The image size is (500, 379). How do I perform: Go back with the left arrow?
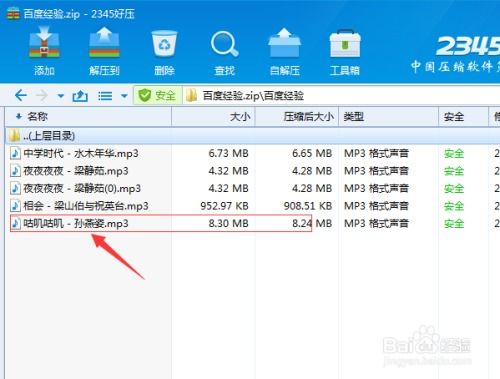pyautogui.click(x=21, y=96)
